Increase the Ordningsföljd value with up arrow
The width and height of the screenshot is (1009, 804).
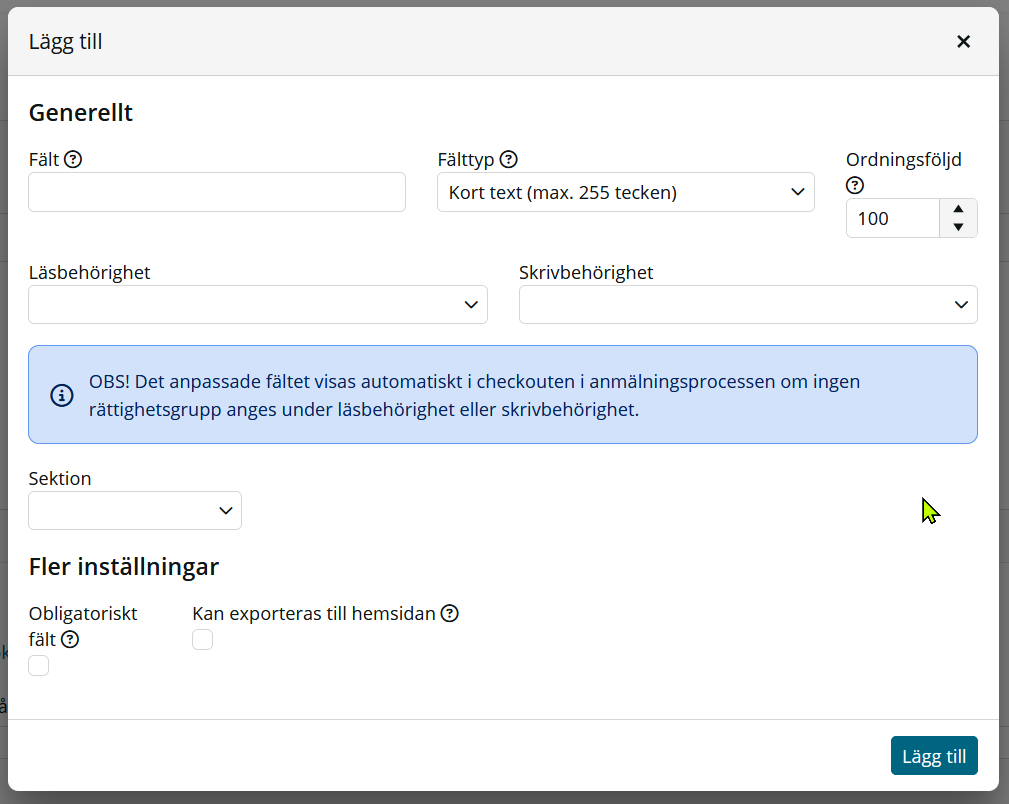pos(958,209)
